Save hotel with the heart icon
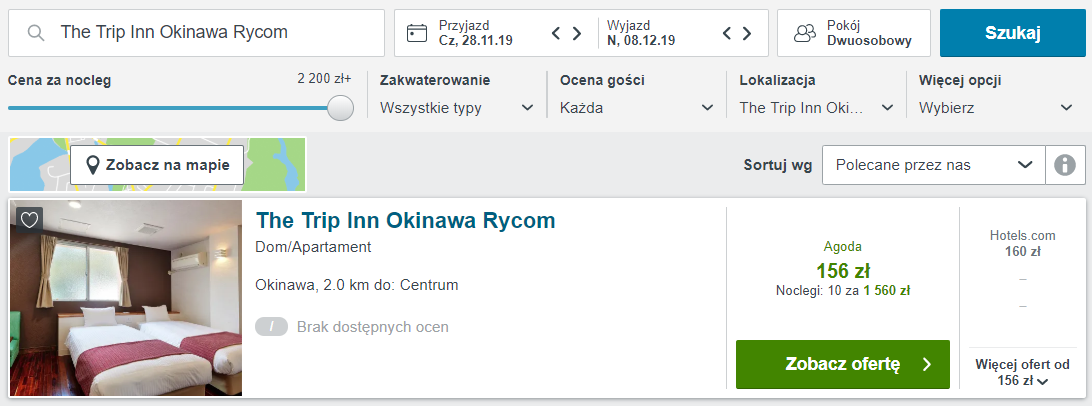 pyautogui.click(x=29, y=220)
